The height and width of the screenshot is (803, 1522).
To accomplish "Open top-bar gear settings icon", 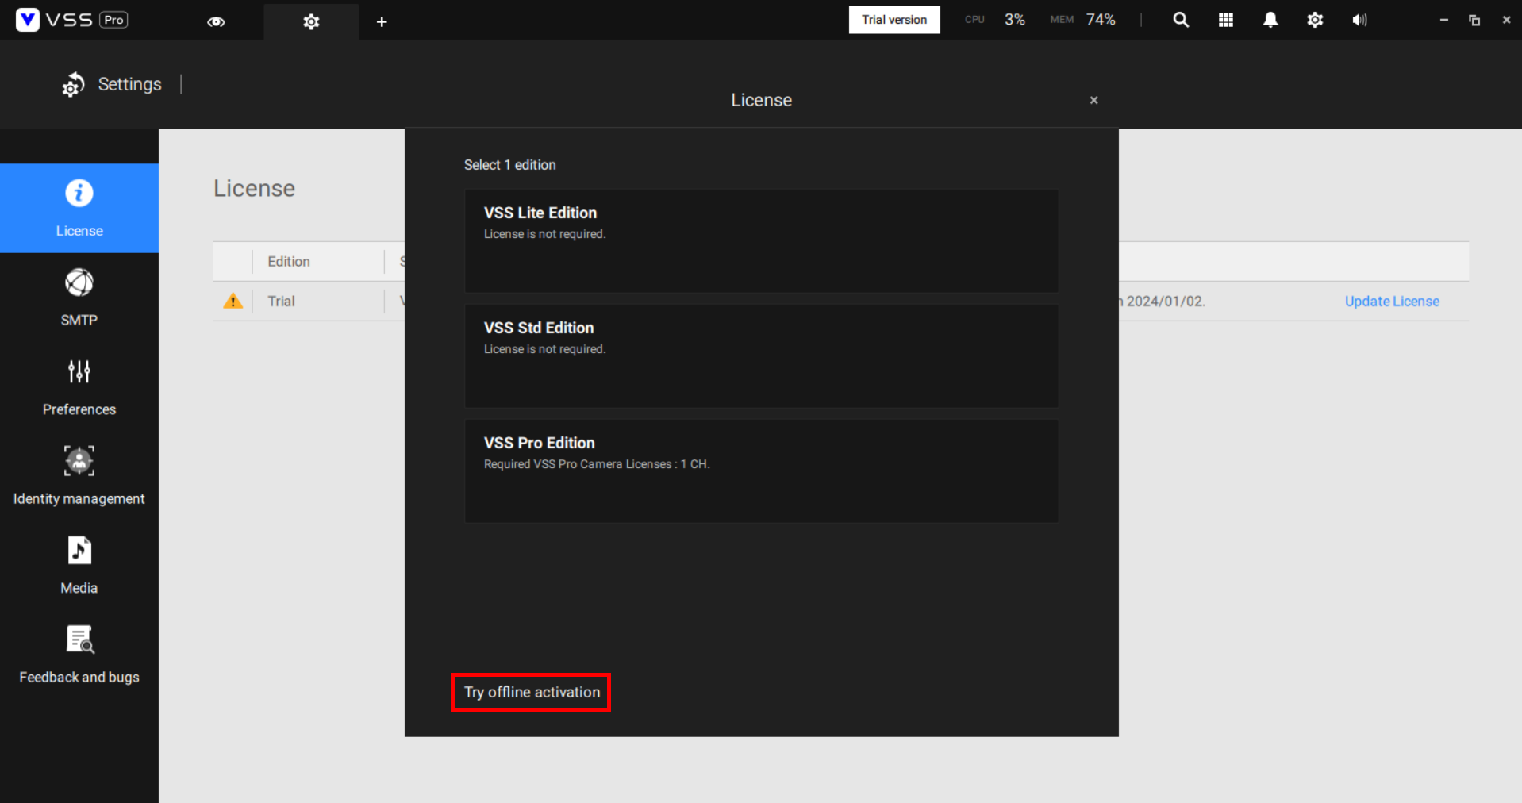I will point(1315,20).
